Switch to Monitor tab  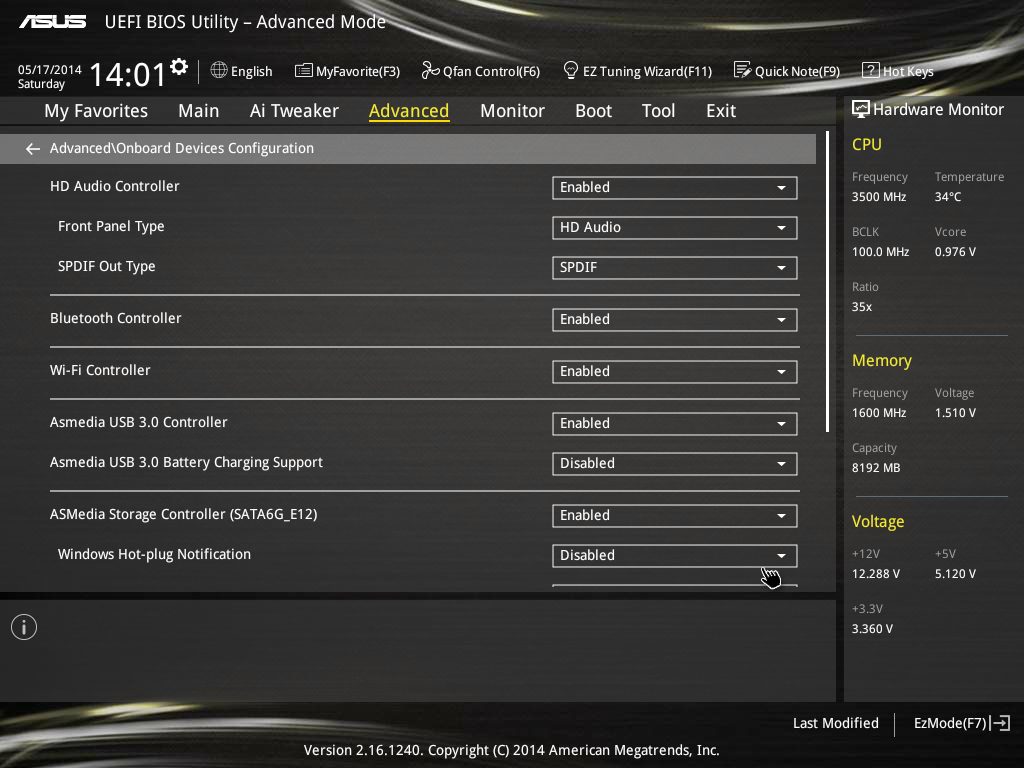pos(512,111)
